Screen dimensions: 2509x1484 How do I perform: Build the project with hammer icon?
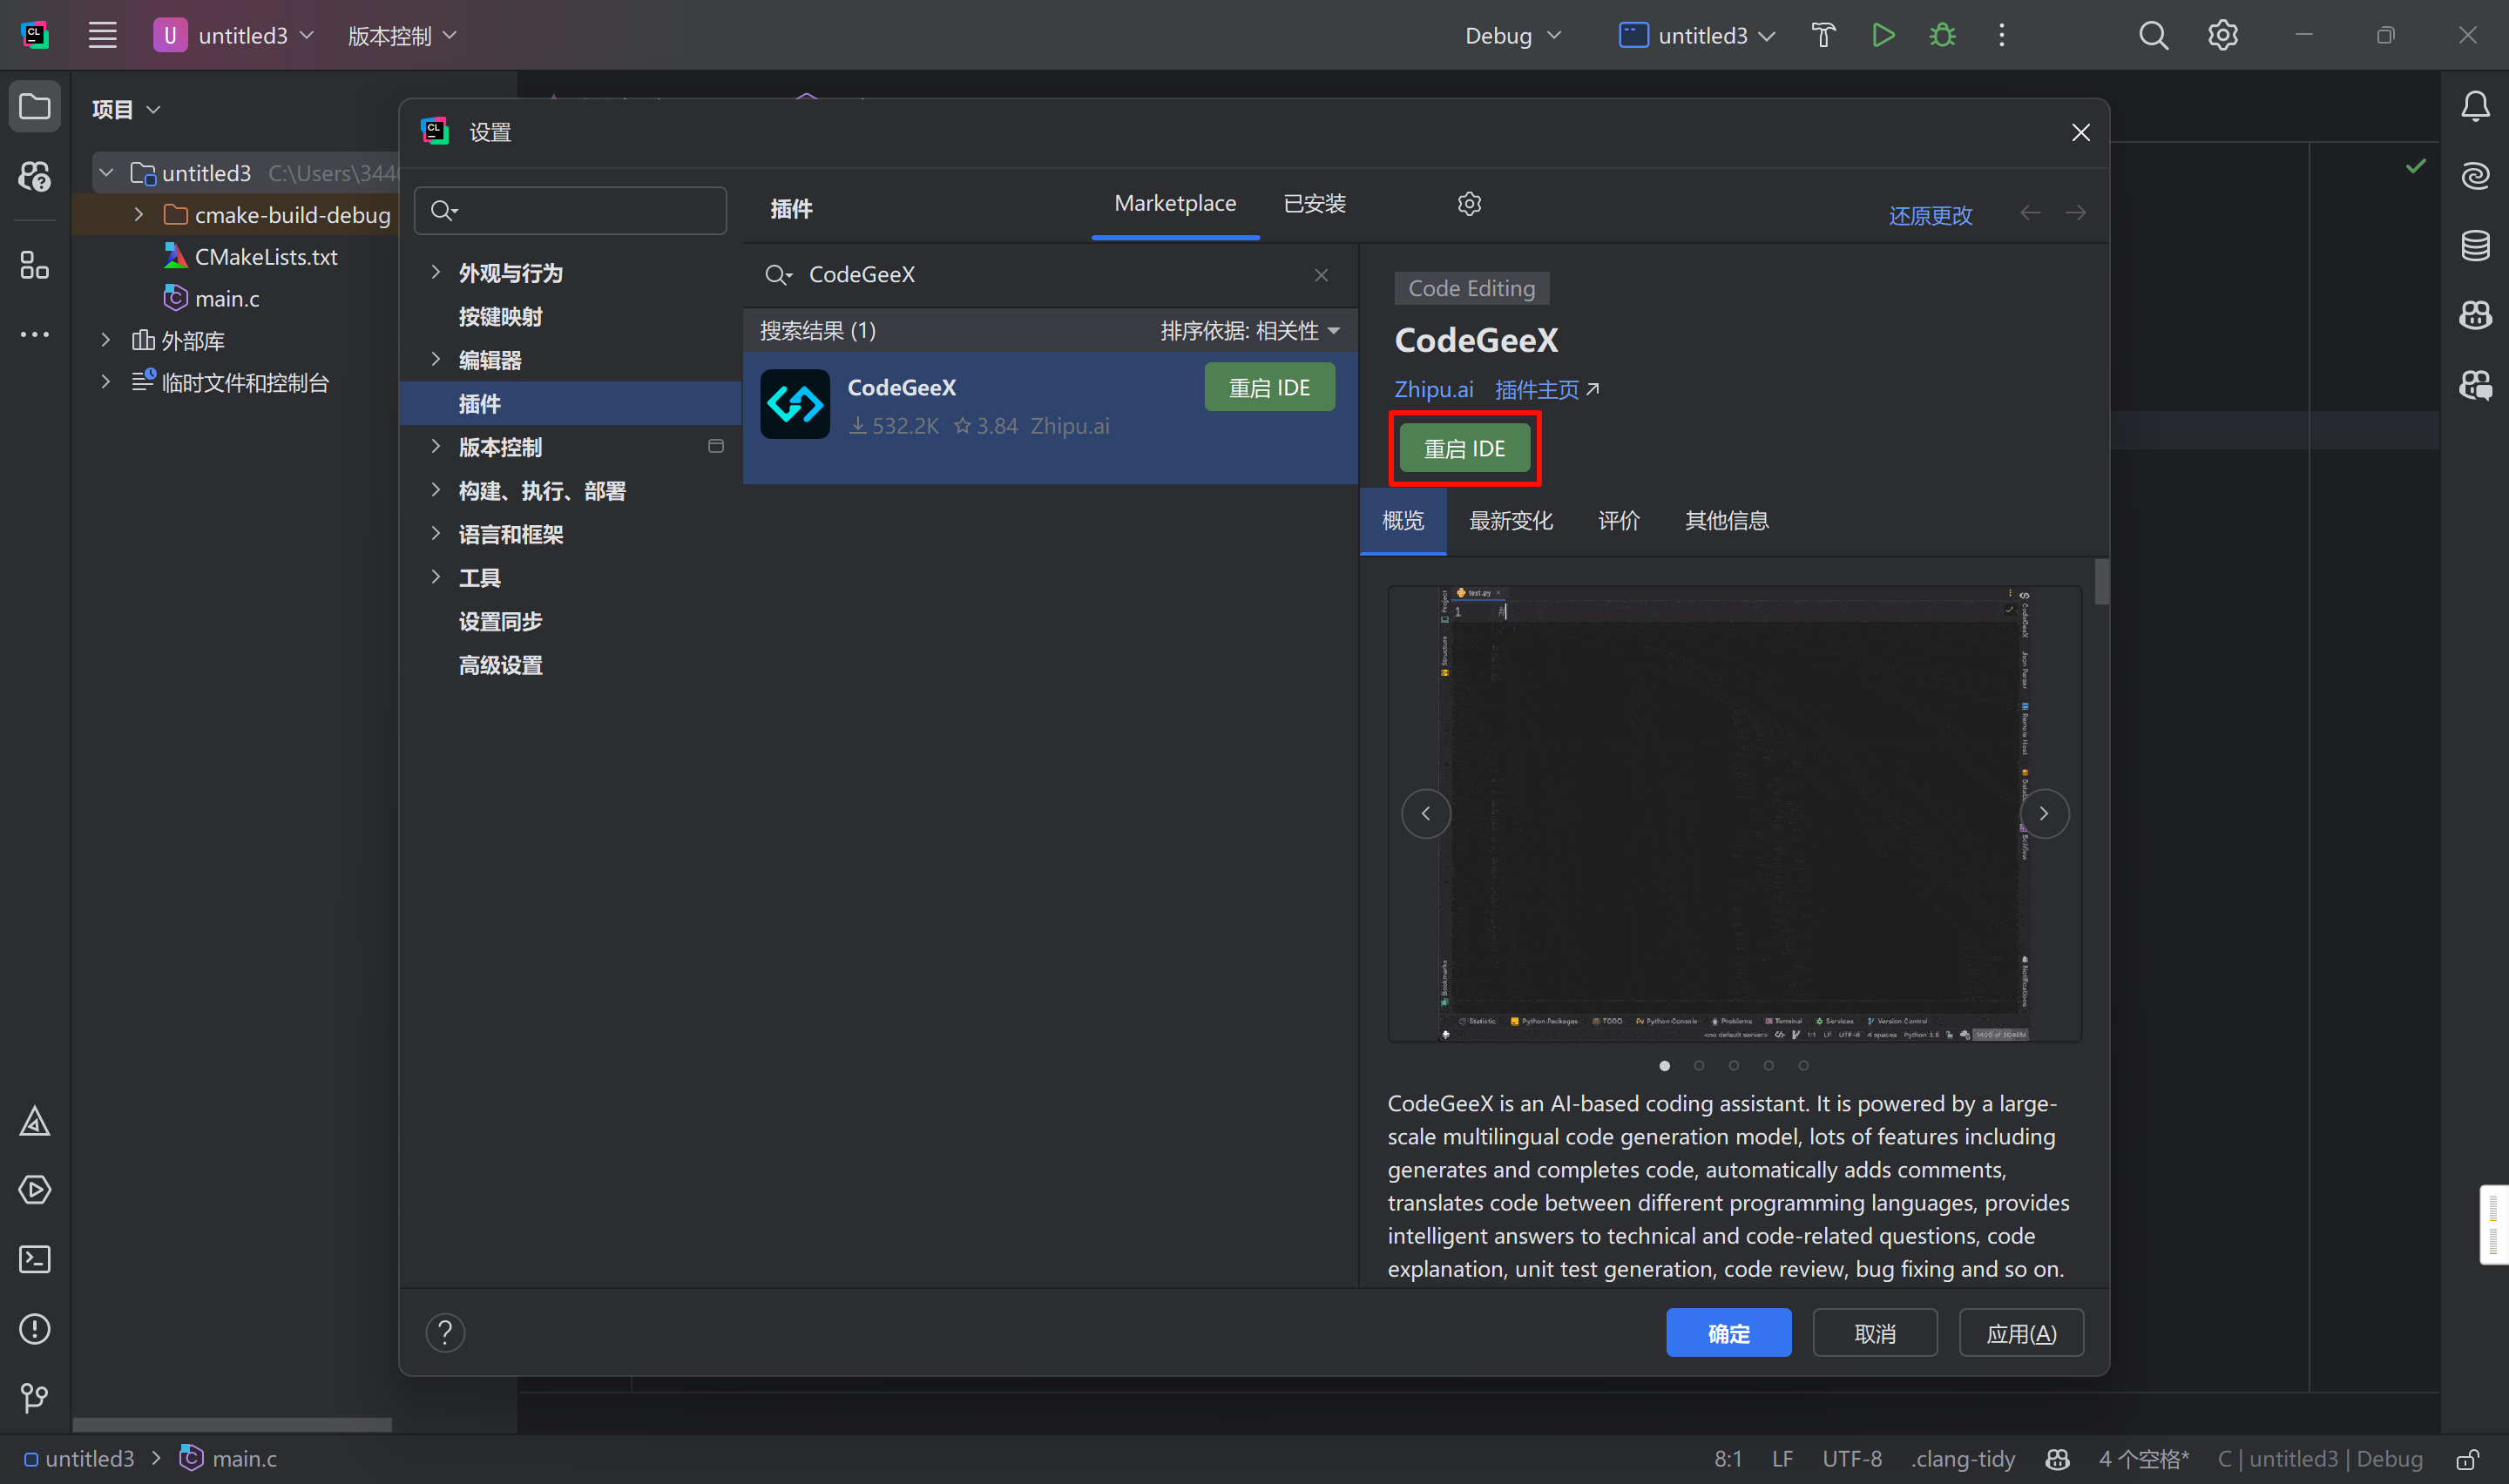coord(1823,35)
